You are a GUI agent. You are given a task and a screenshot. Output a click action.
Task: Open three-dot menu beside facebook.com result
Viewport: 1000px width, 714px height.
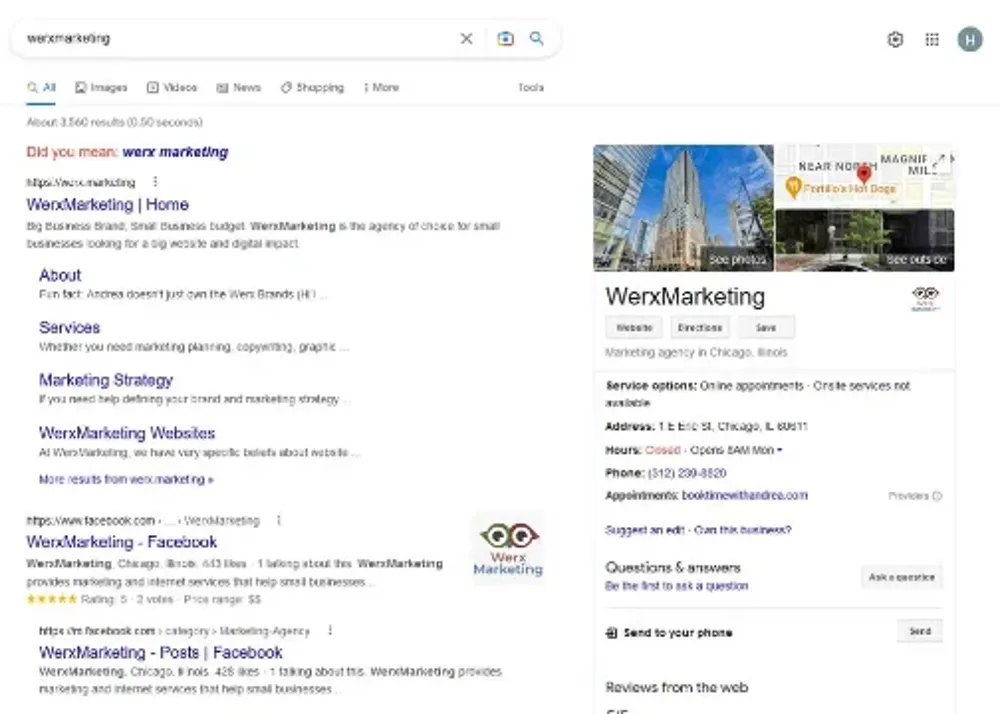pyautogui.click(x=279, y=520)
